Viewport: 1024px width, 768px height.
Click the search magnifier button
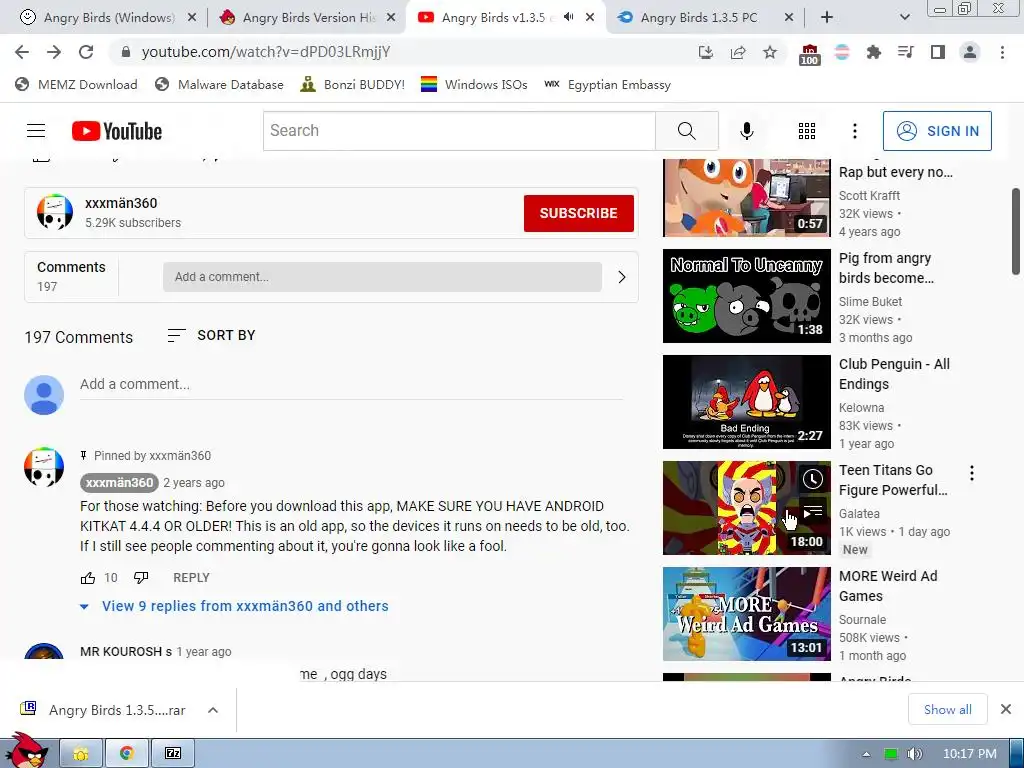coord(686,131)
